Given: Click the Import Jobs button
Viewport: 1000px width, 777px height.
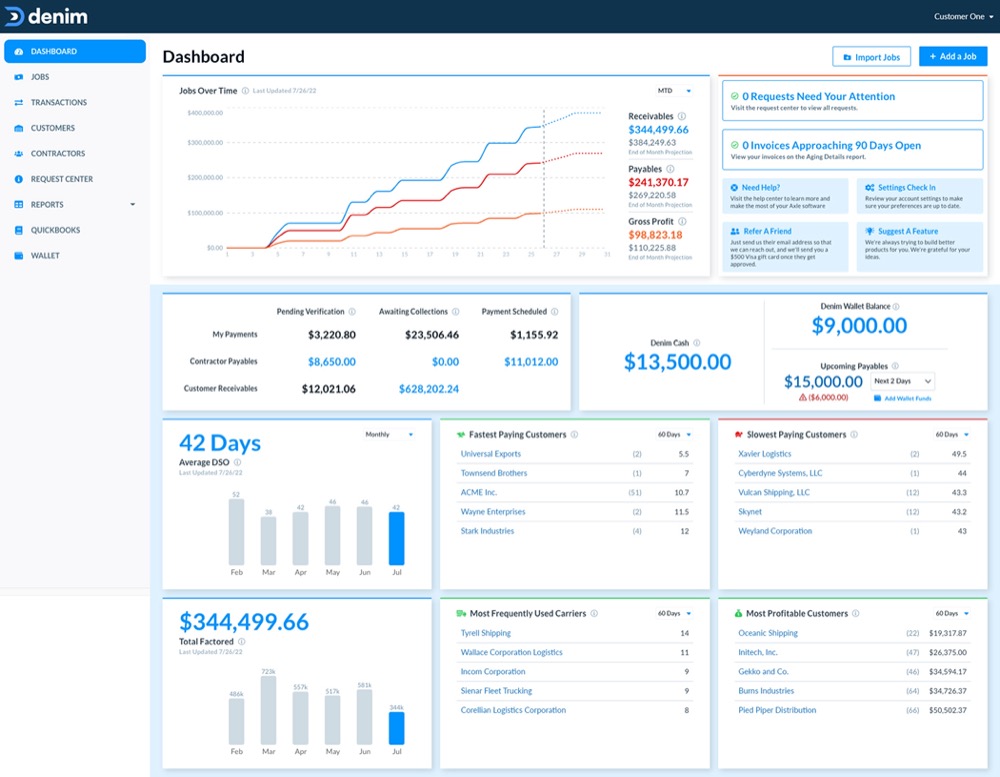Looking at the screenshot, I should click(871, 57).
